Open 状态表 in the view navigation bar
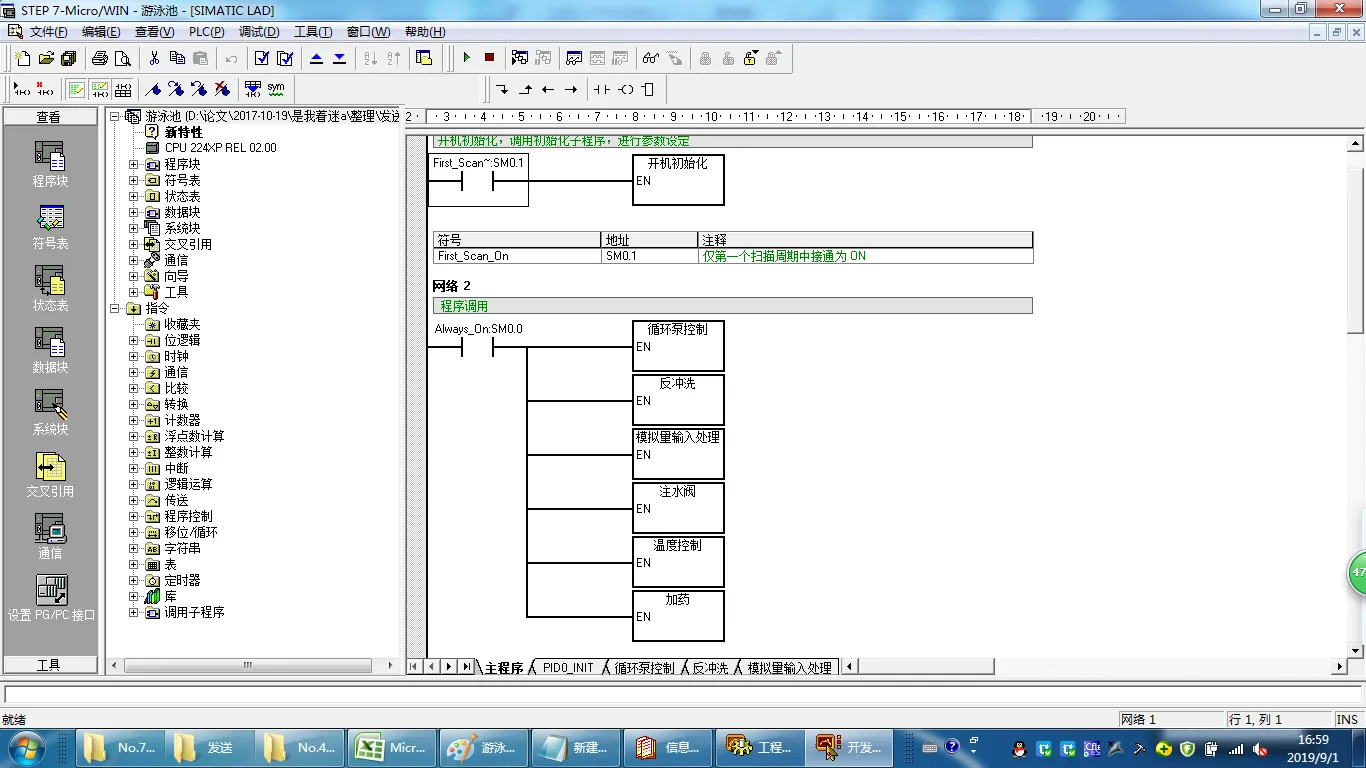Image resolution: width=1366 pixels, height=768 pixels. pyautogui.click(x=50, y=289)
